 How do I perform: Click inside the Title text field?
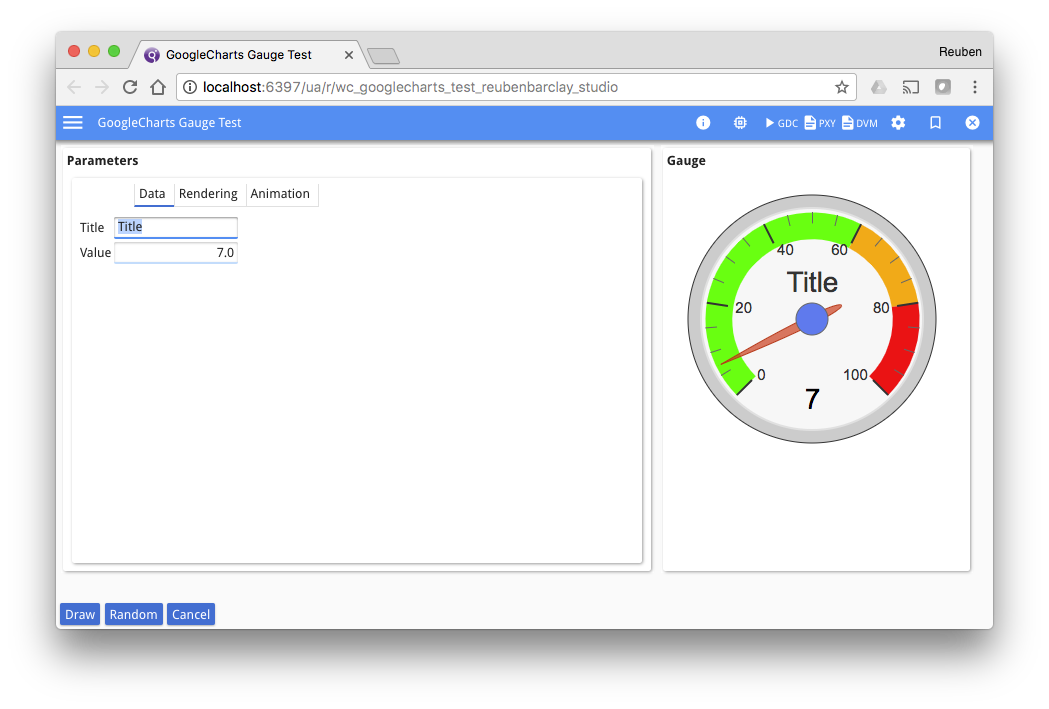point(175,227)
